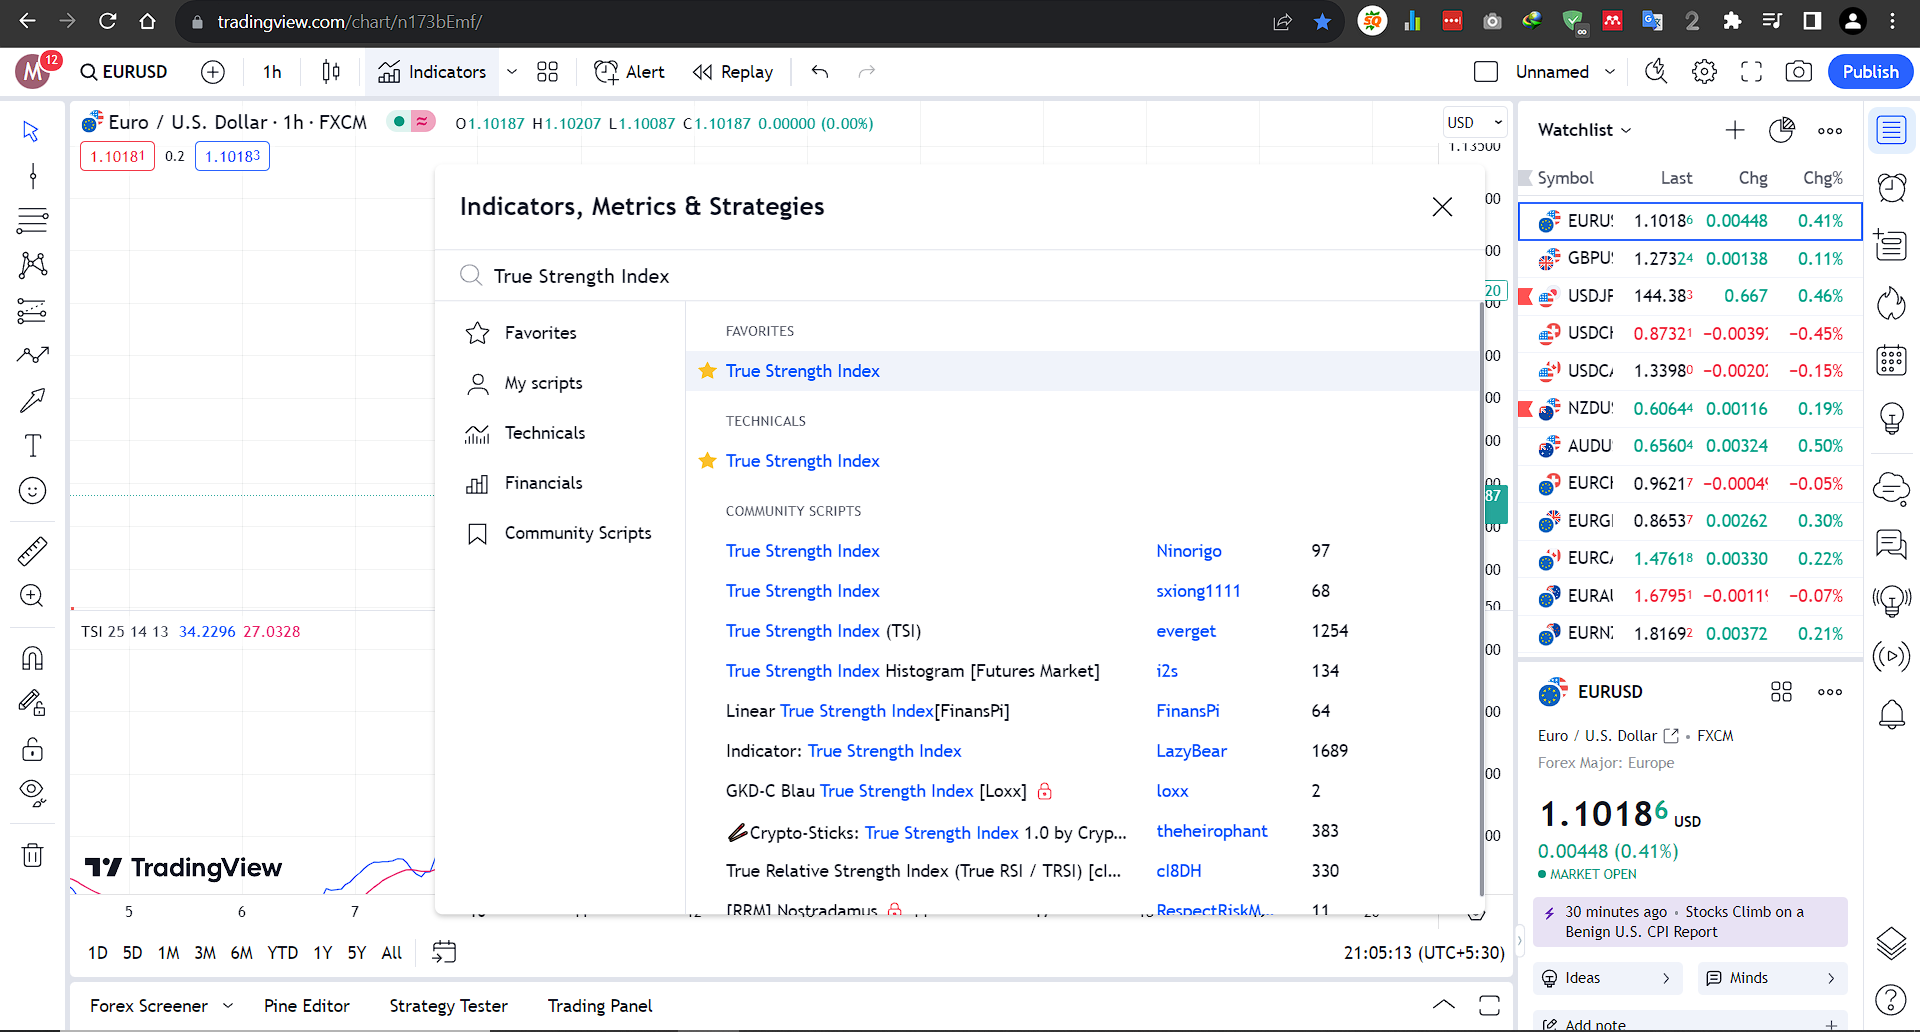Open quick search icon
Screen dimensions: 1920x1032
(x=1656, y=72)
